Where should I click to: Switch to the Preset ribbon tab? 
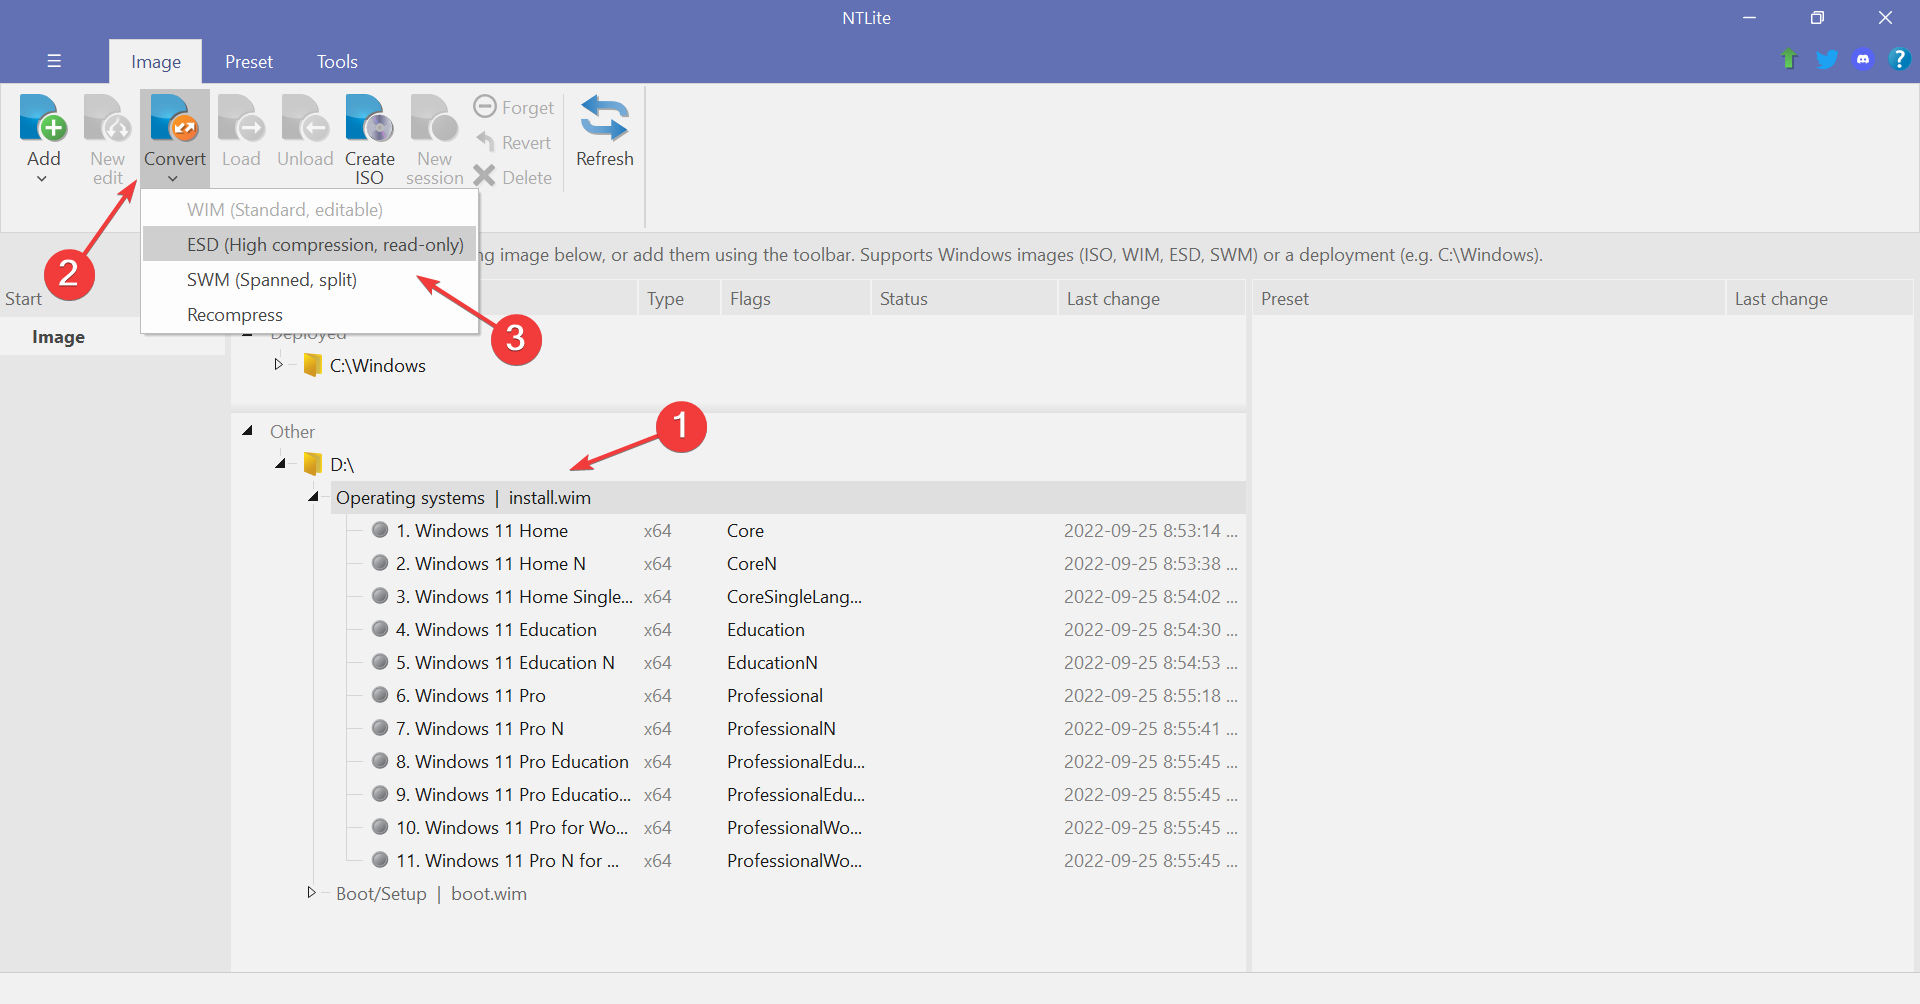point(249,61)
